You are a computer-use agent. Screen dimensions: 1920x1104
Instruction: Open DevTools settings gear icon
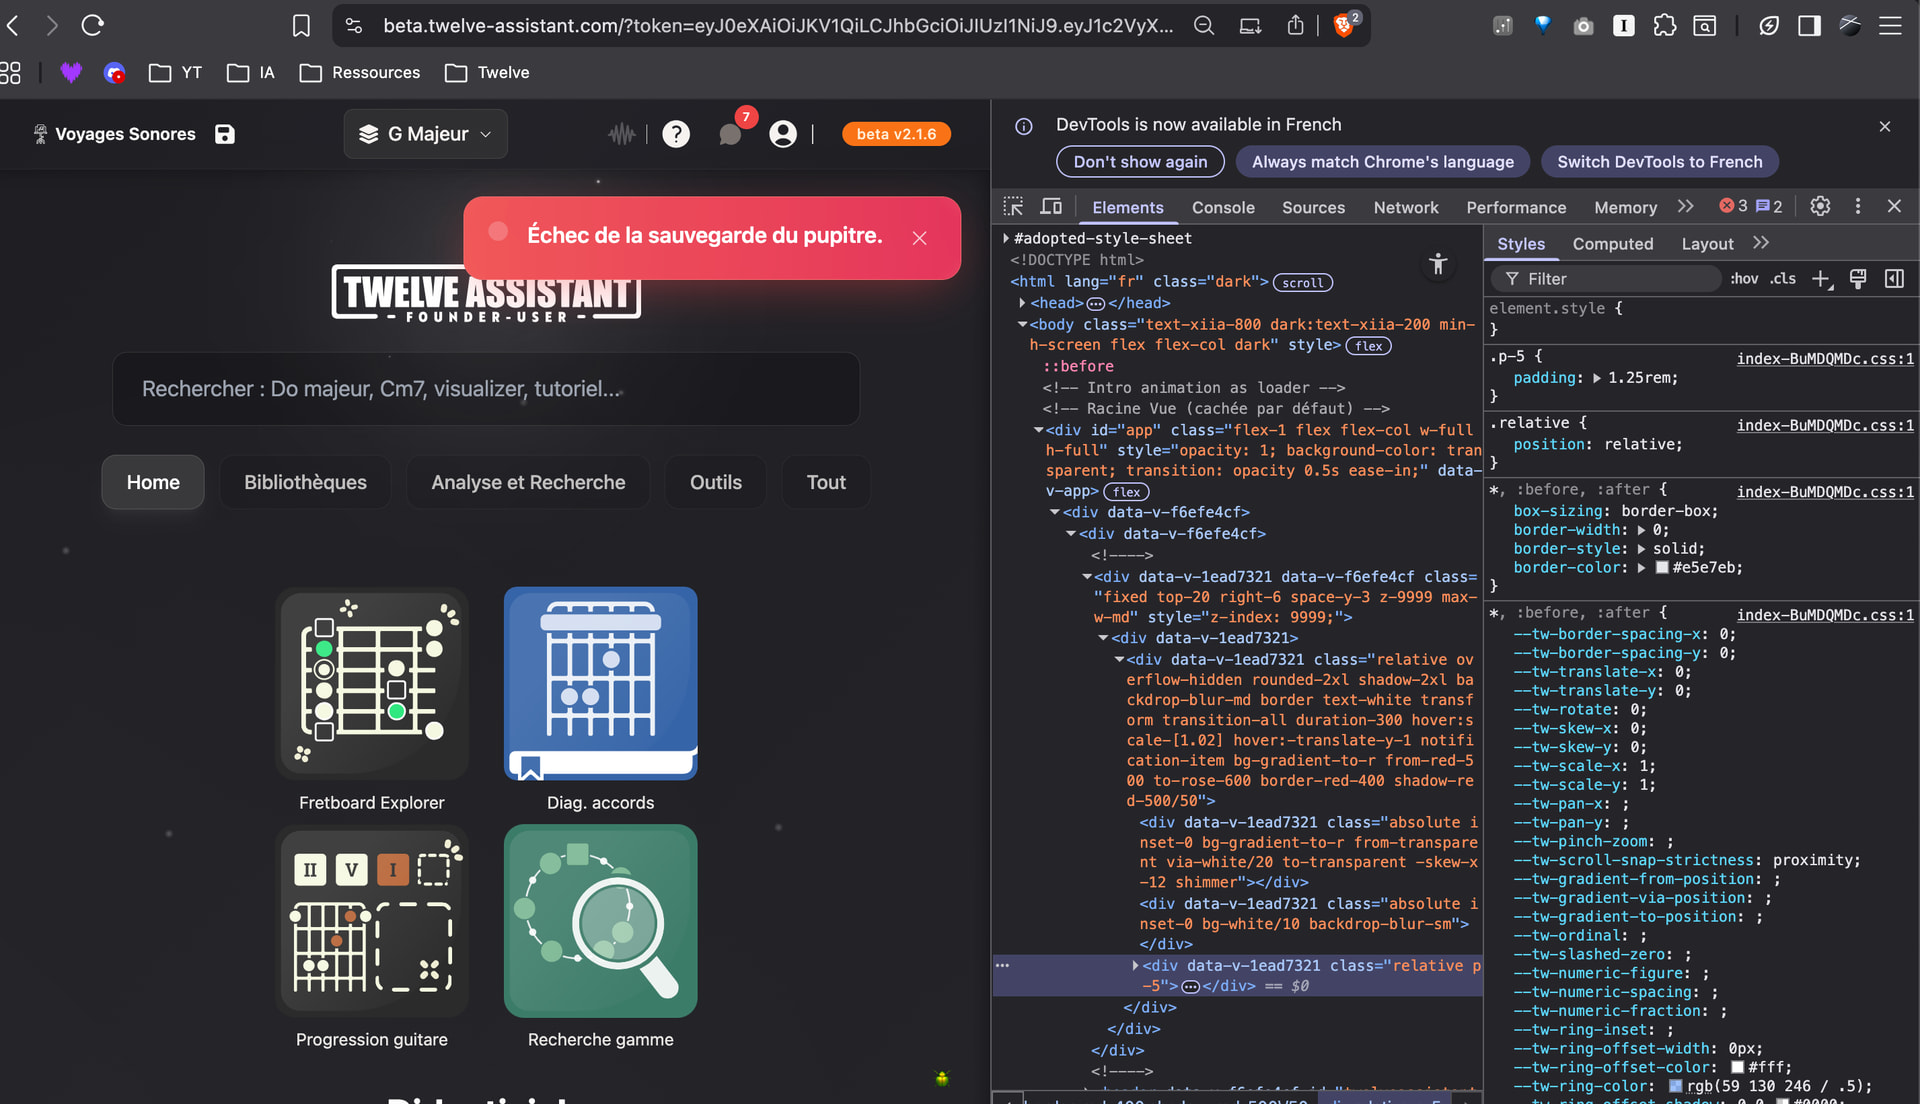pos(1820,206)
